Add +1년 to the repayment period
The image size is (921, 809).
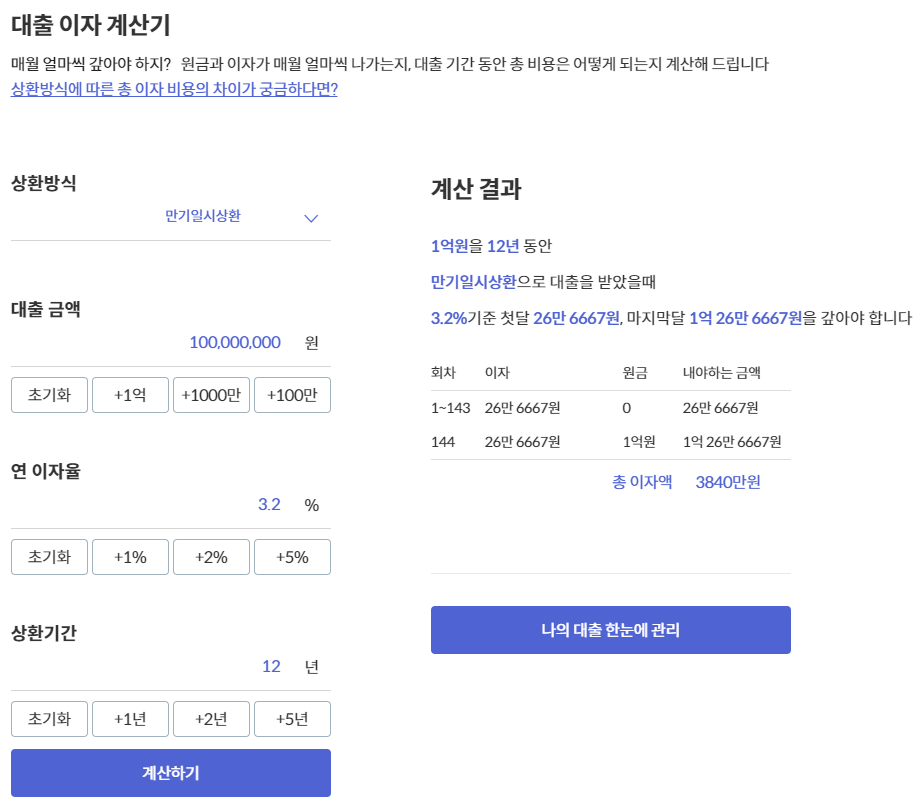(x=130, y=719)
